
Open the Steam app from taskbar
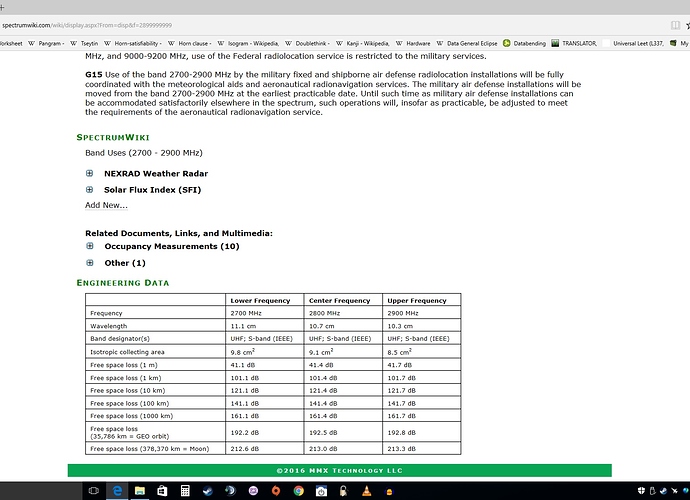pos(208,491)
